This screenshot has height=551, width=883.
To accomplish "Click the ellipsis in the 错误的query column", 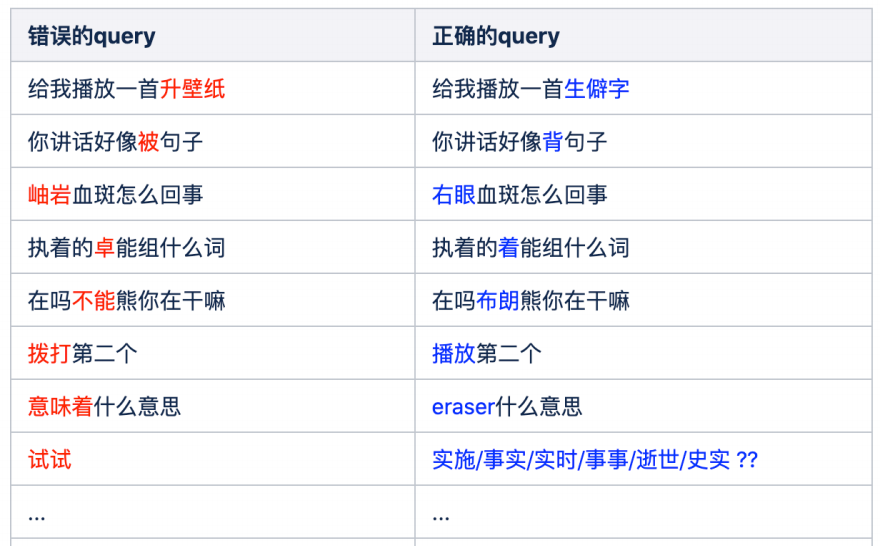I will pos(37,517).
